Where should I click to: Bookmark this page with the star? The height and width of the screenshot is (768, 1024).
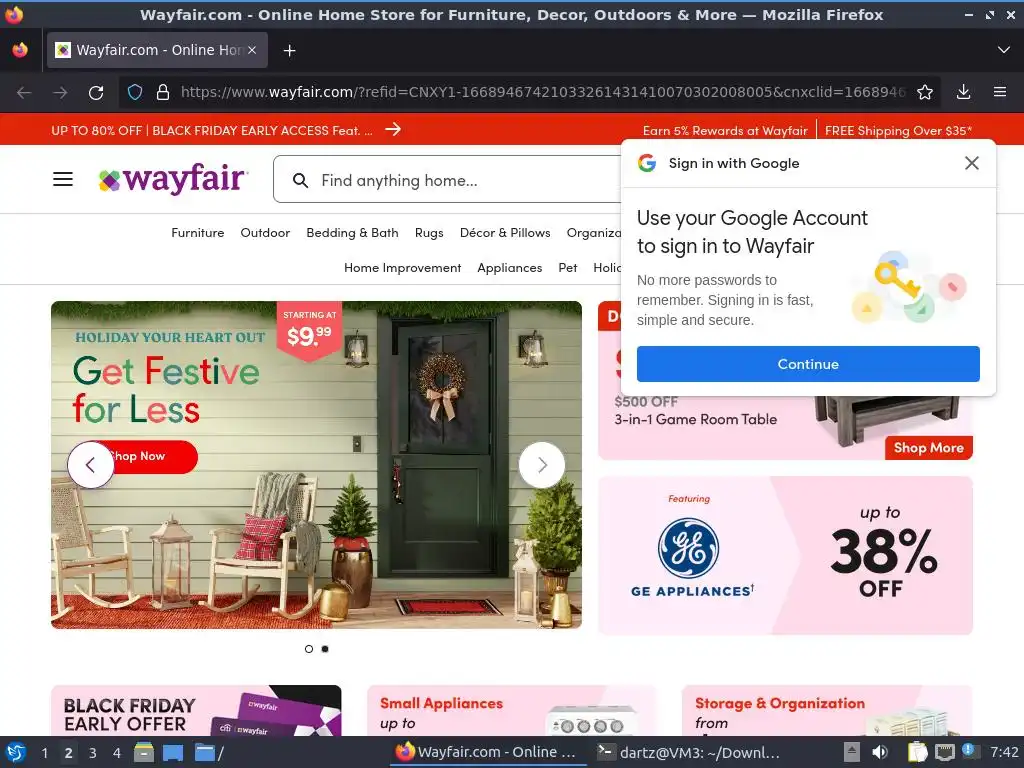[924, 93]
